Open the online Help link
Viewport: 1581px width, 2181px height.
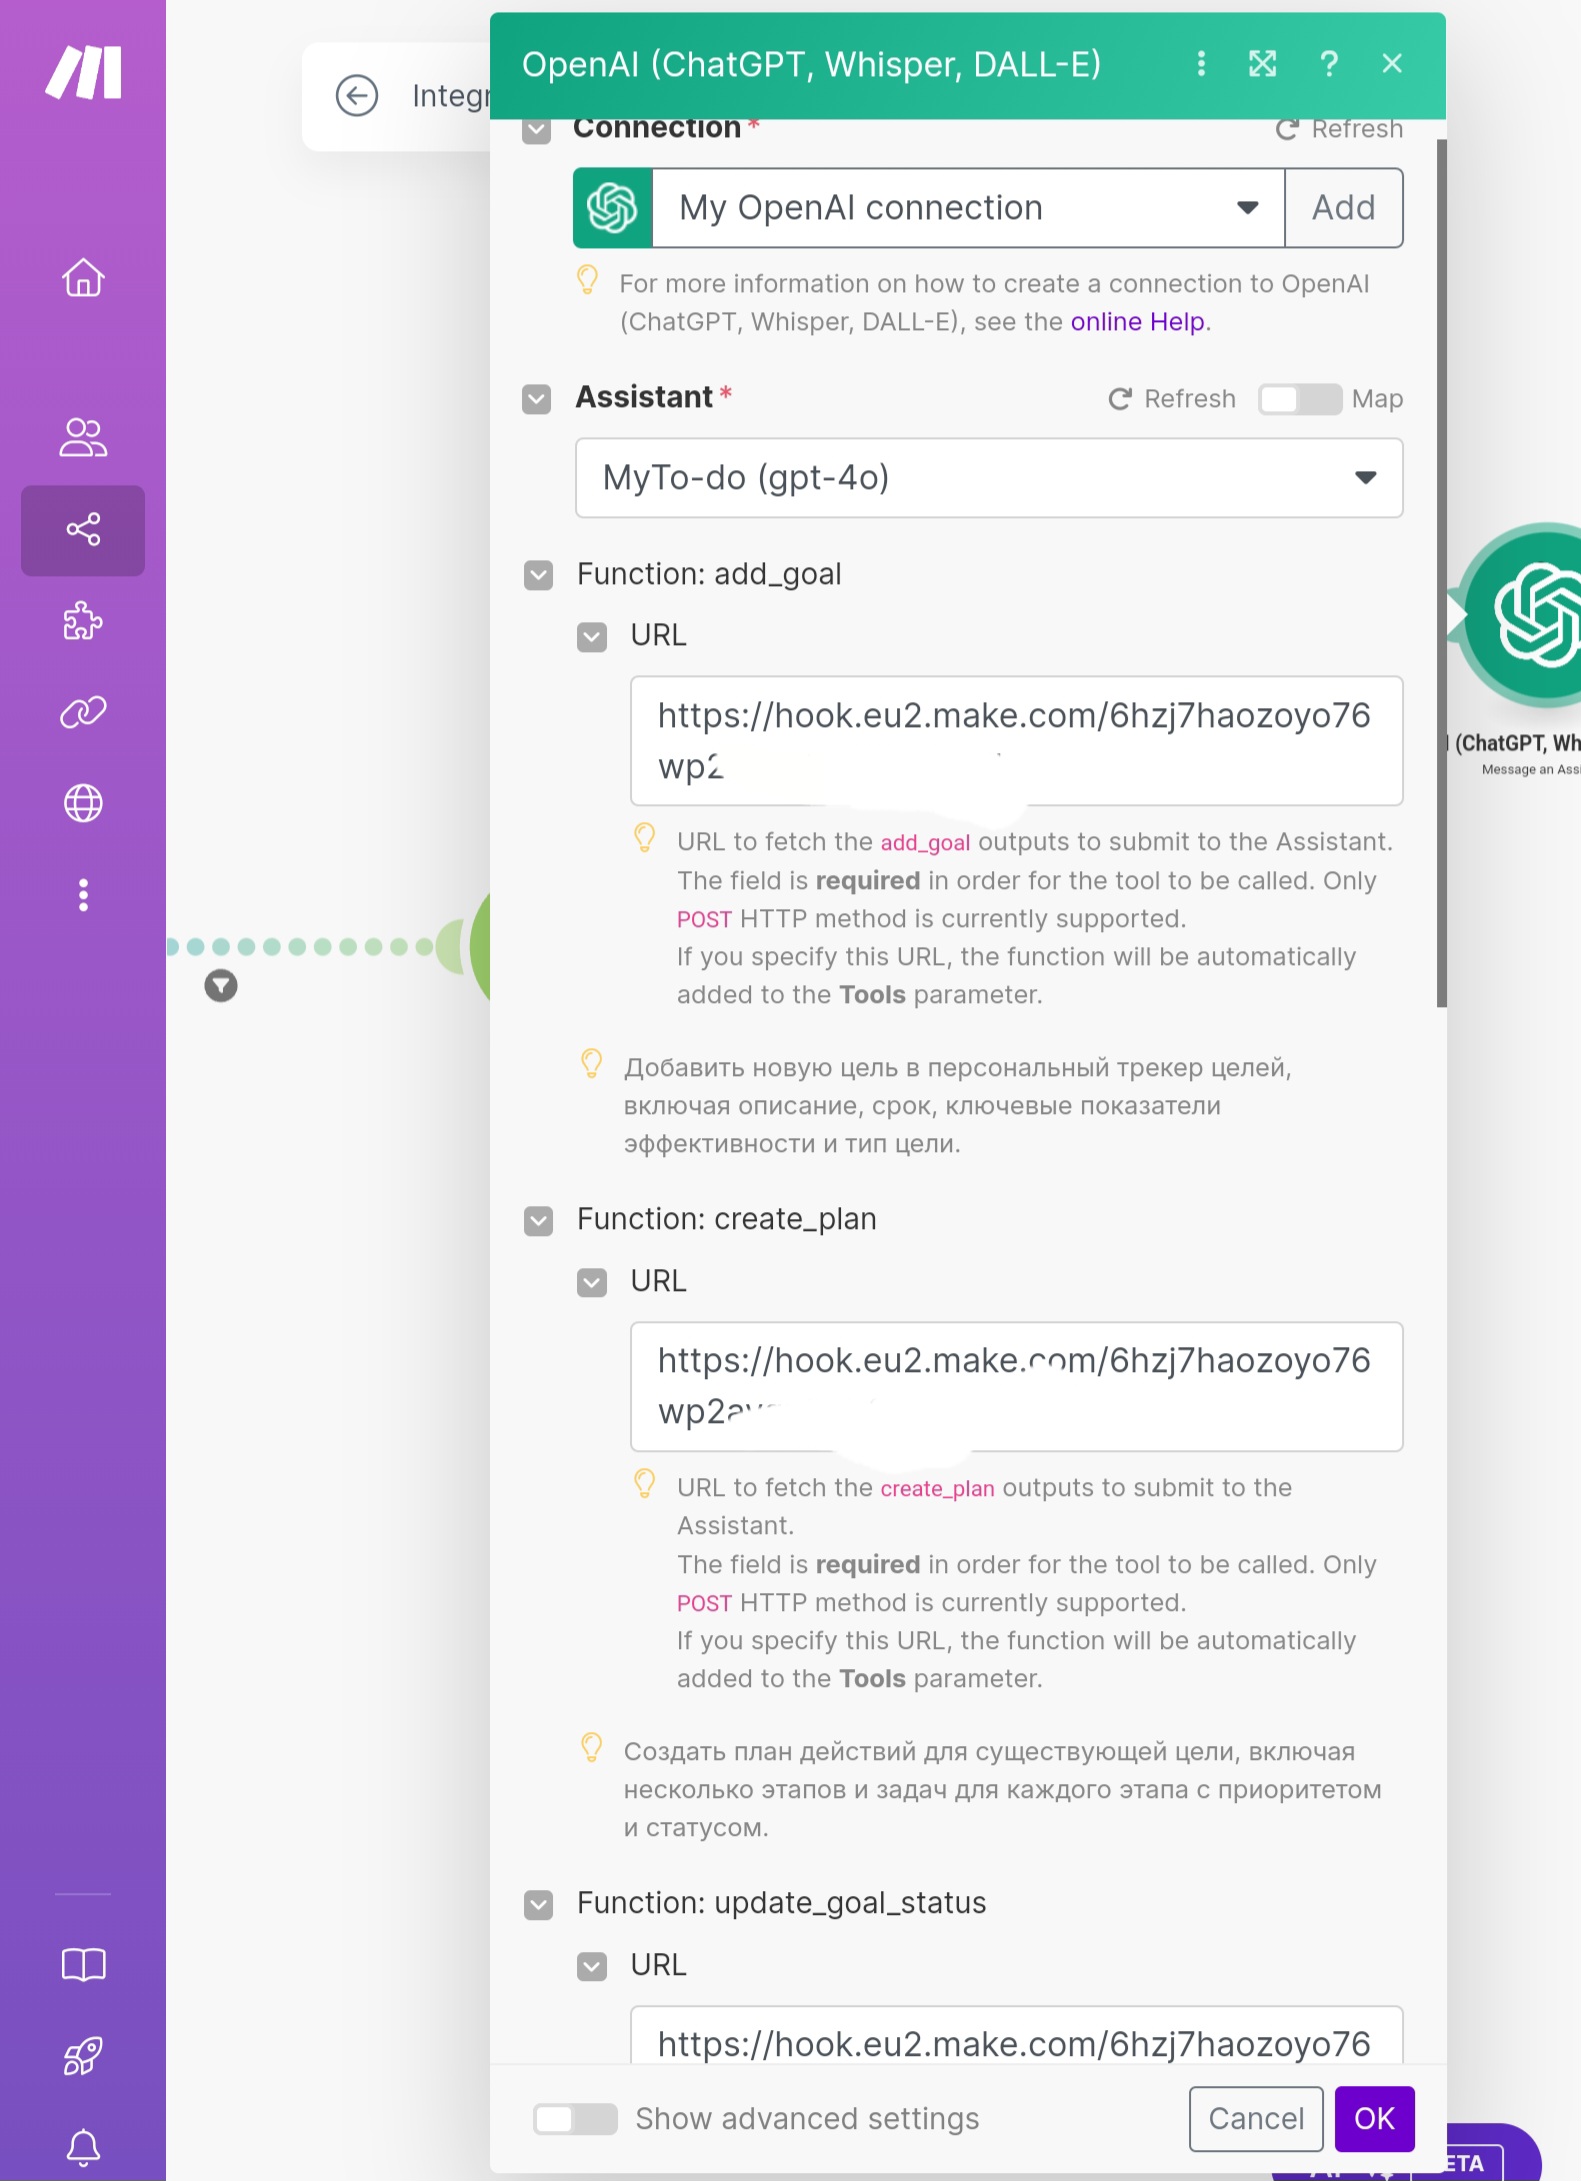tap(1138, 322)
